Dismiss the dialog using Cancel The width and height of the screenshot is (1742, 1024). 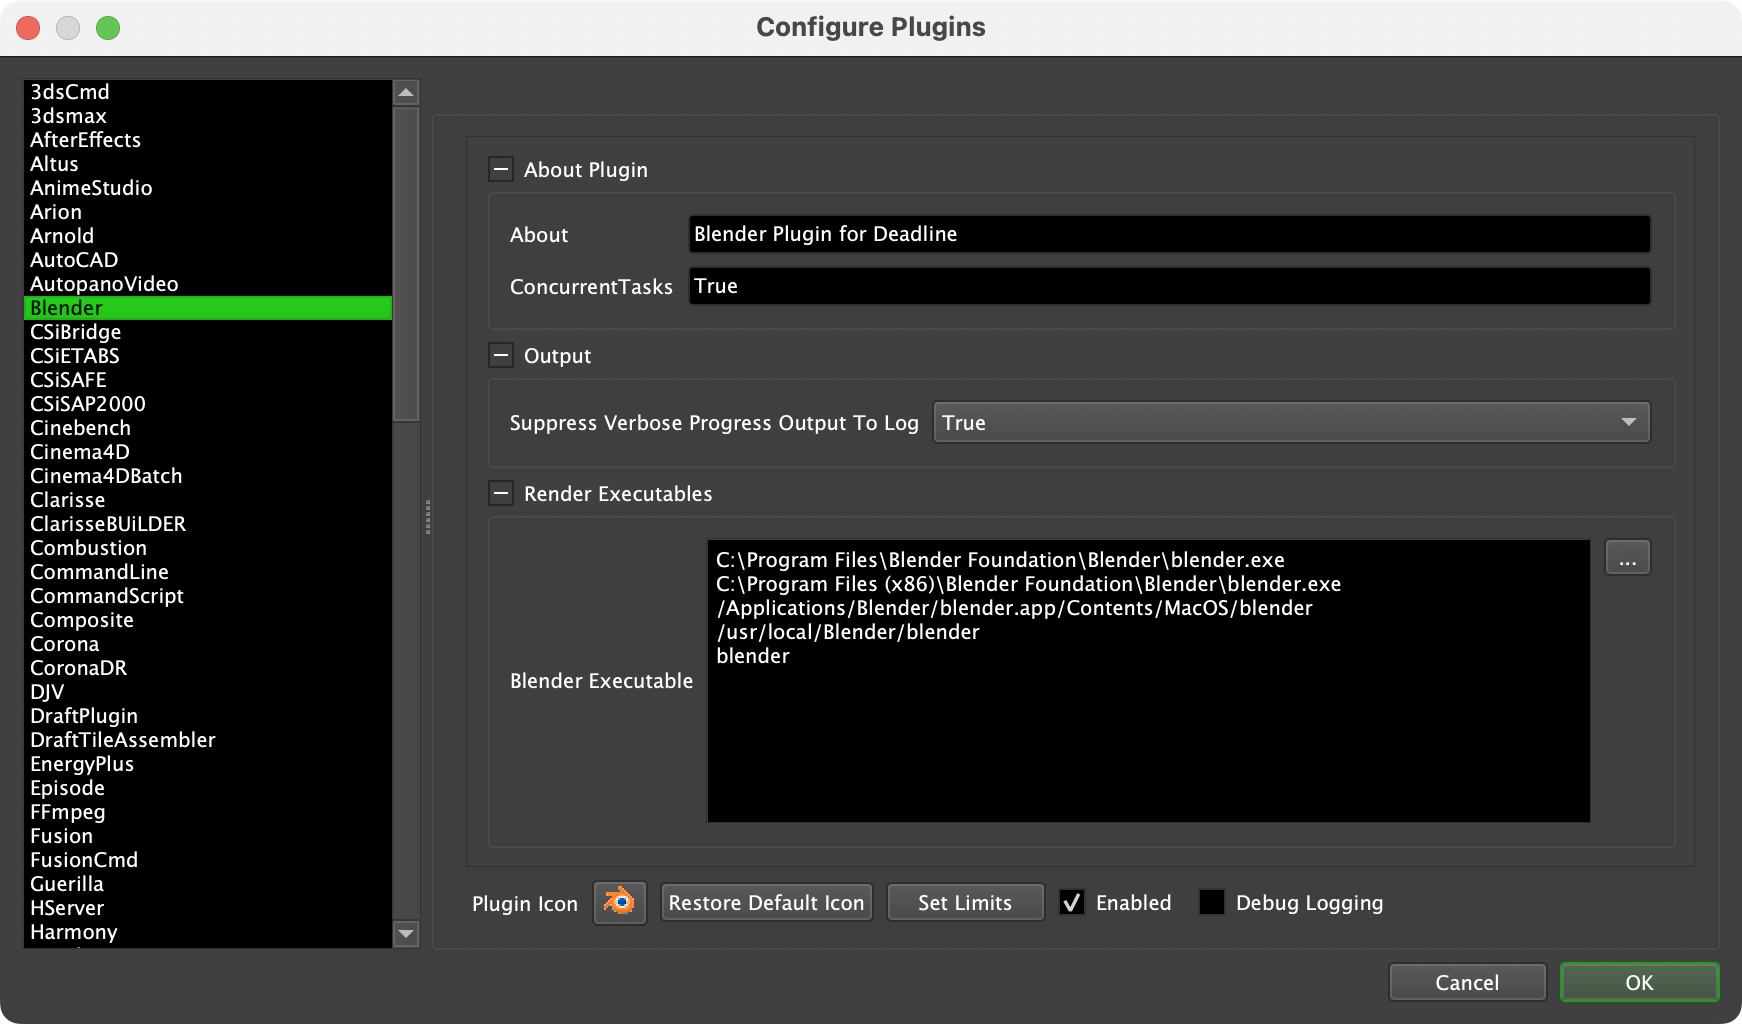tap(1467, 981)
